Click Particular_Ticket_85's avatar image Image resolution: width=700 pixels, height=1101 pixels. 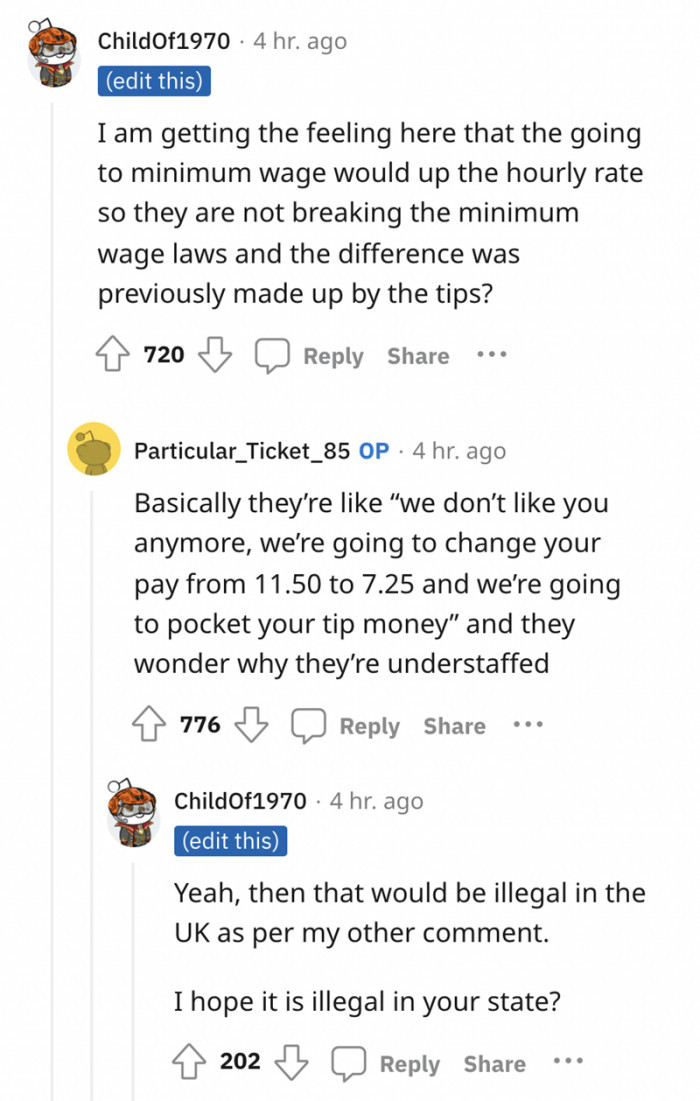[x=92, y=448]
